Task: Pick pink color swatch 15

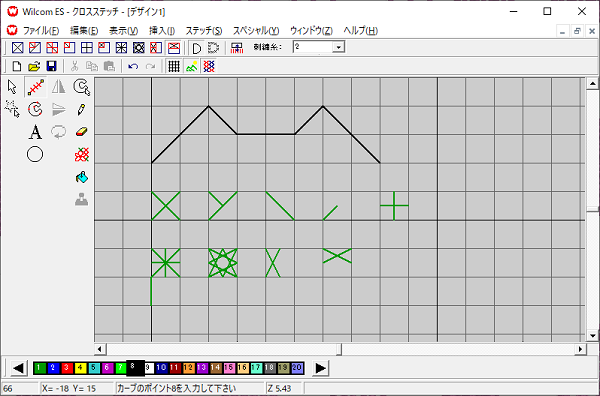Action: (229, 368)
